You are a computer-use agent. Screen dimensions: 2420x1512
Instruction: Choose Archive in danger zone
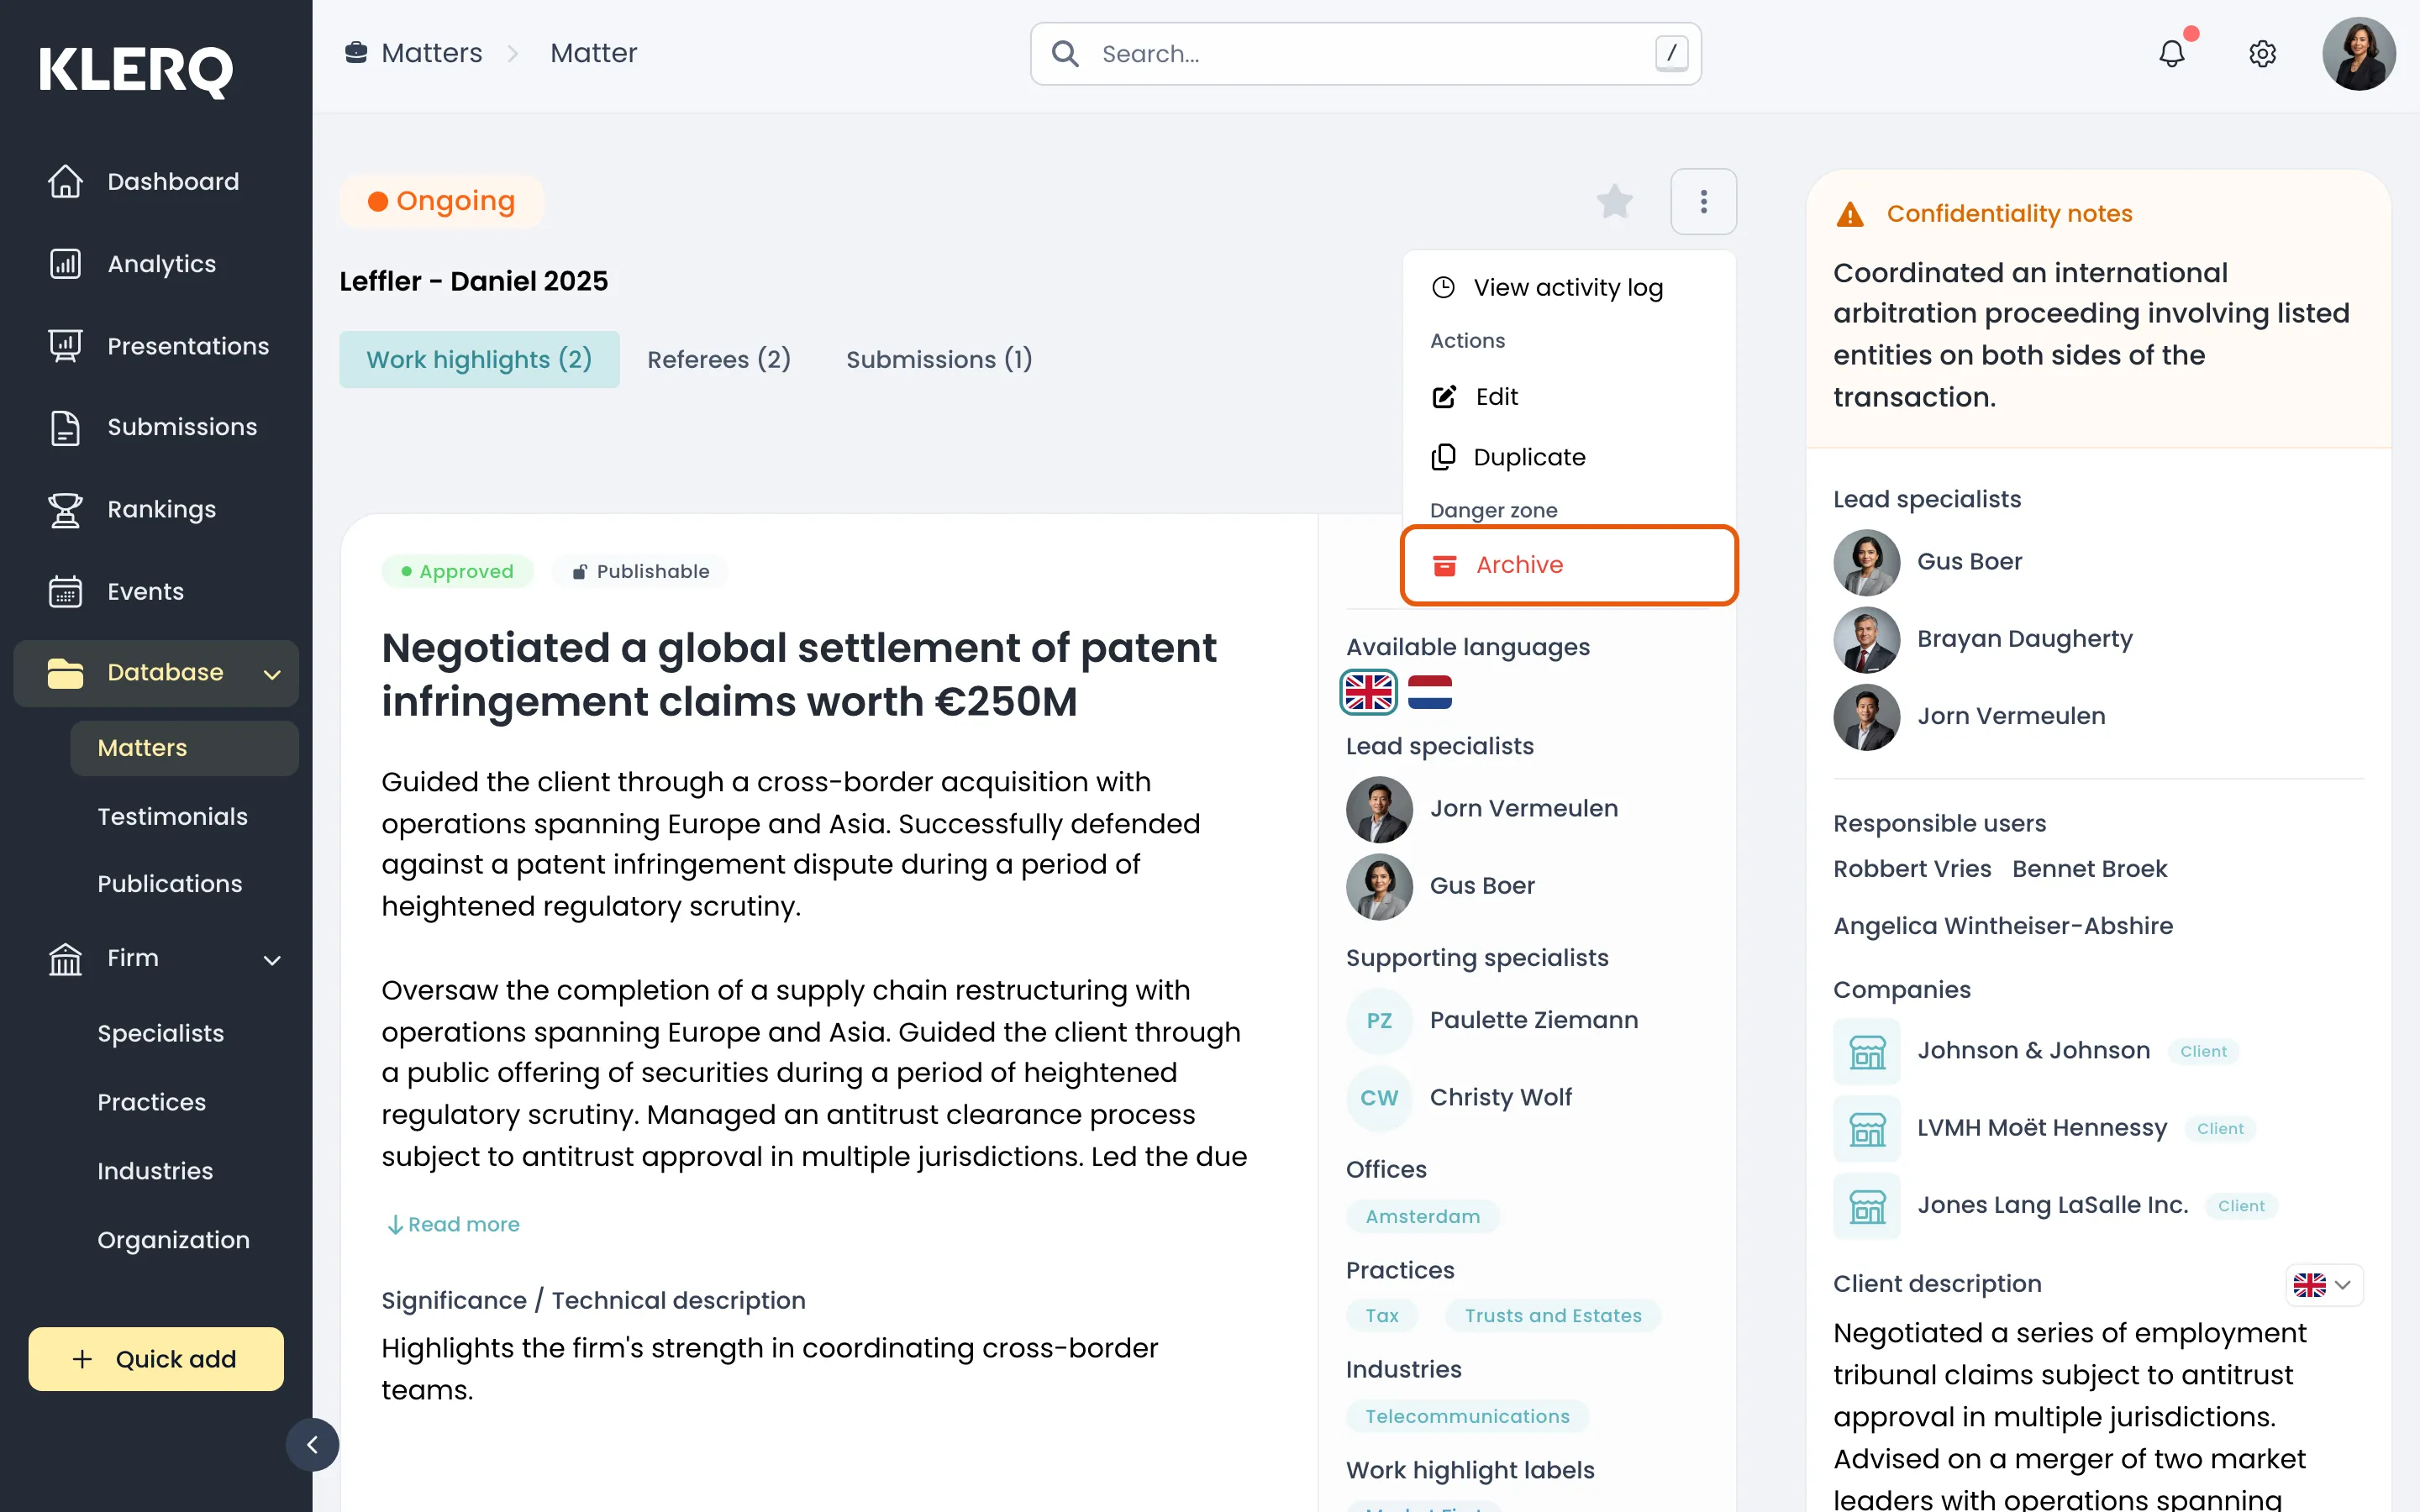(x=1568, y=565)
